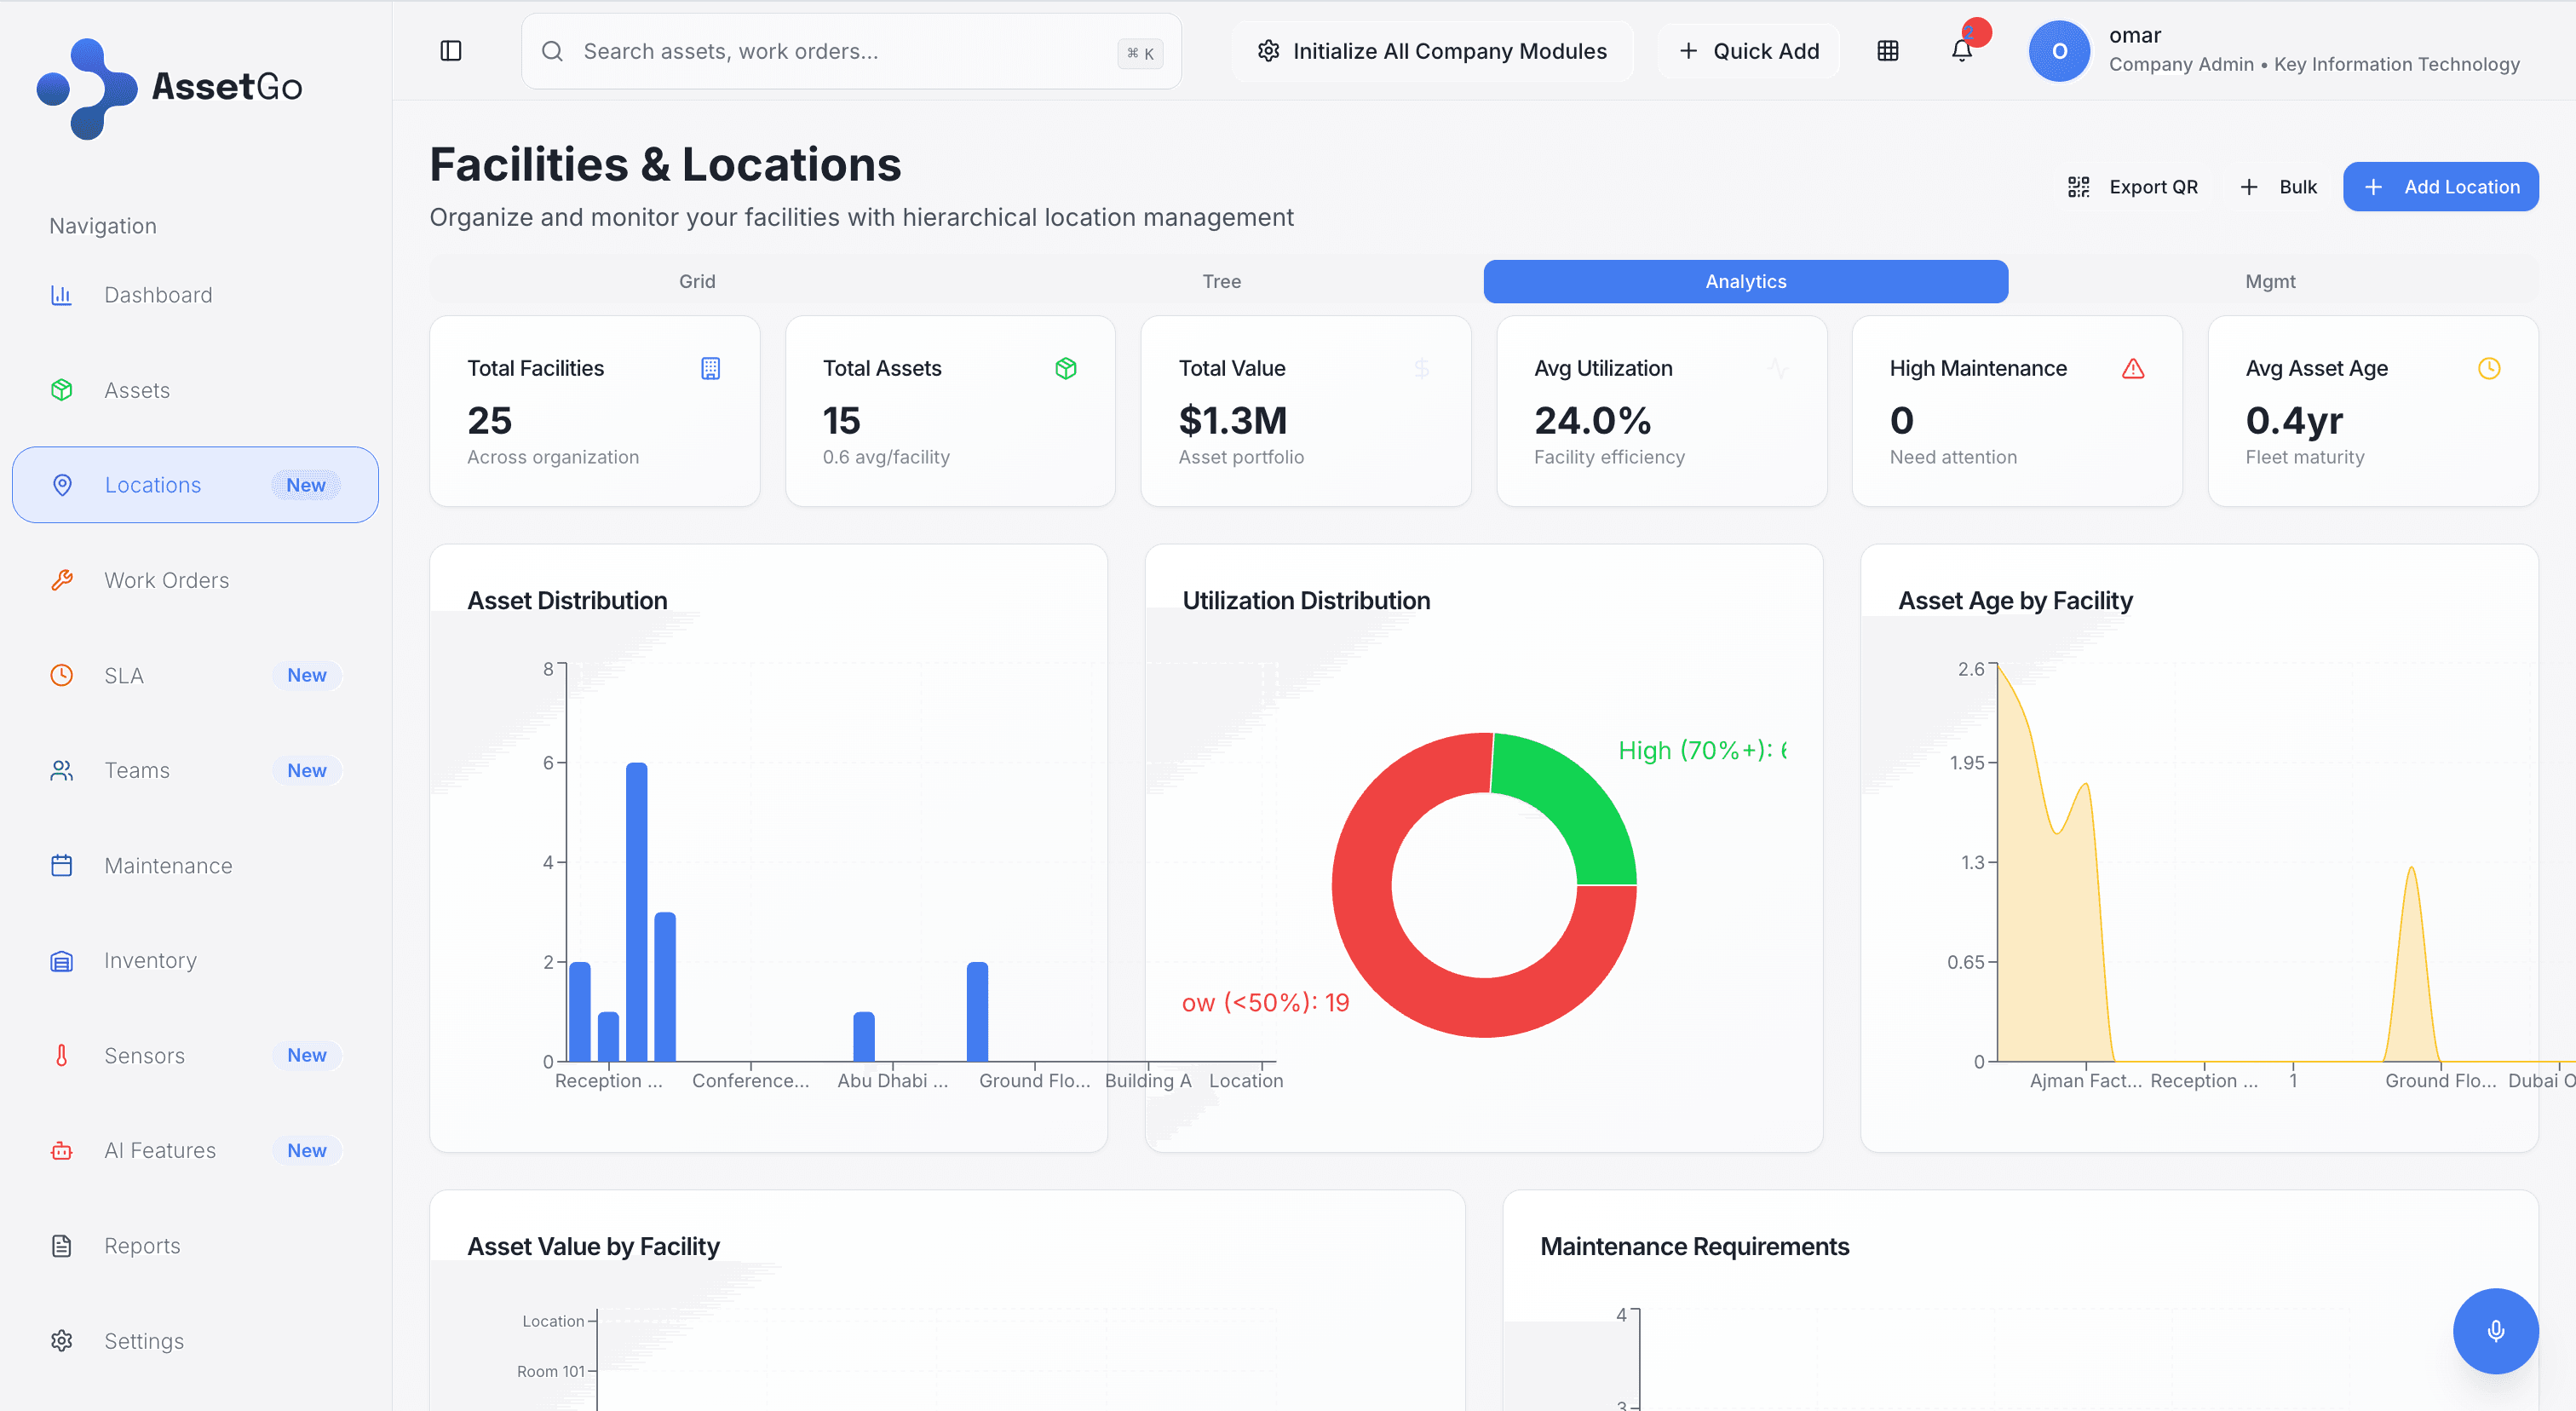Navigate to Reports
The width and height of the screenshot is (2576, 1411).
pyautogui.click(x=196, y=1246)
